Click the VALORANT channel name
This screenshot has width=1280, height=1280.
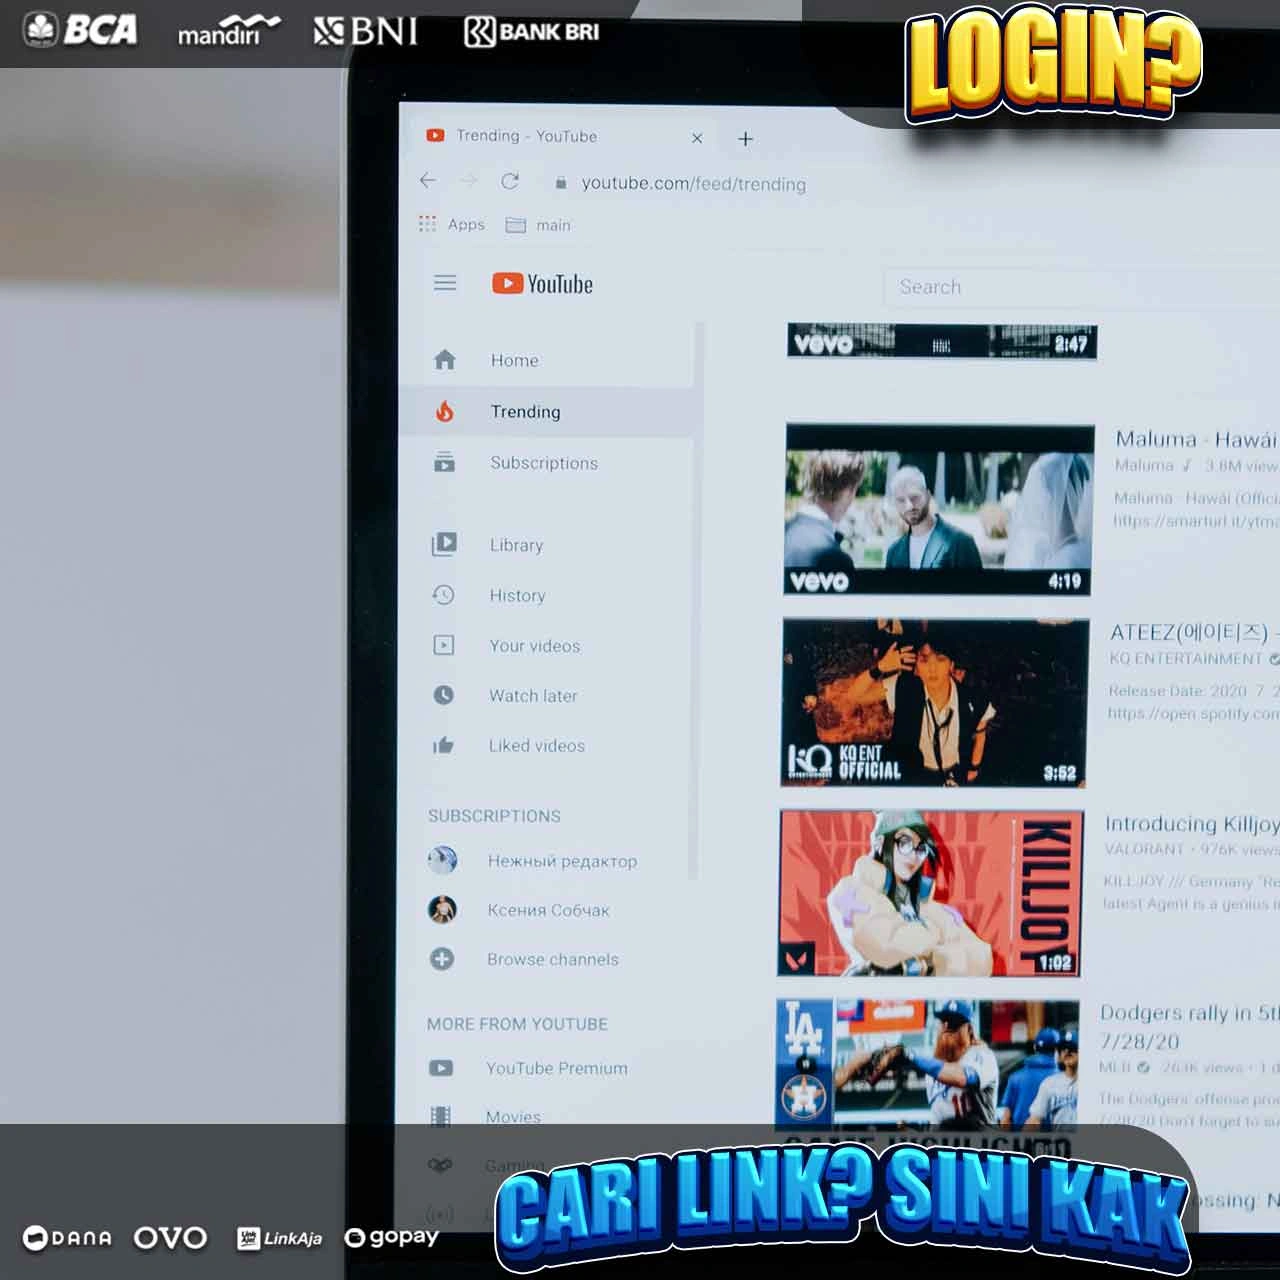click(x=1144, y=848)
